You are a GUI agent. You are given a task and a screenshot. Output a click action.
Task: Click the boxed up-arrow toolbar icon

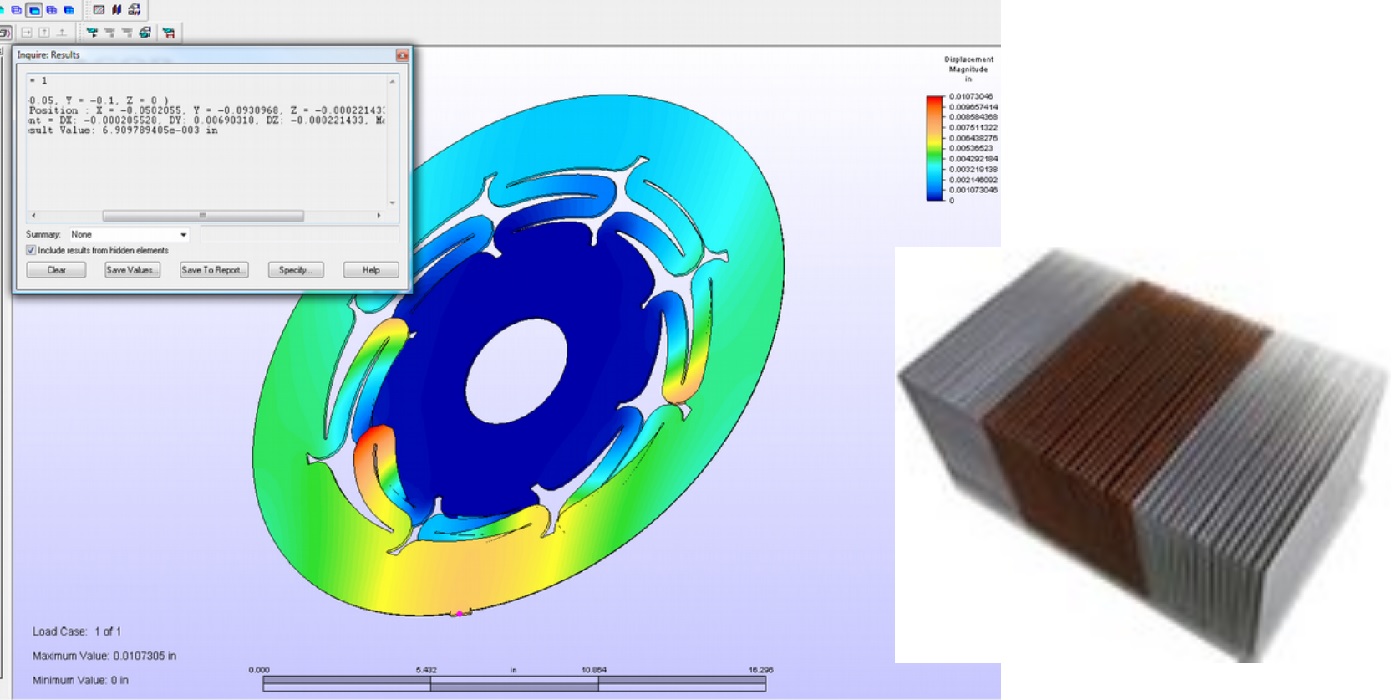coord(44,32)
